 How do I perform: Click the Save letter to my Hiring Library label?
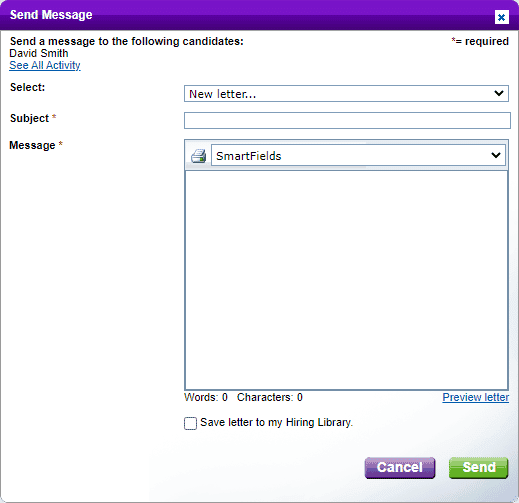pyautogui.click(x=276, y=423)
